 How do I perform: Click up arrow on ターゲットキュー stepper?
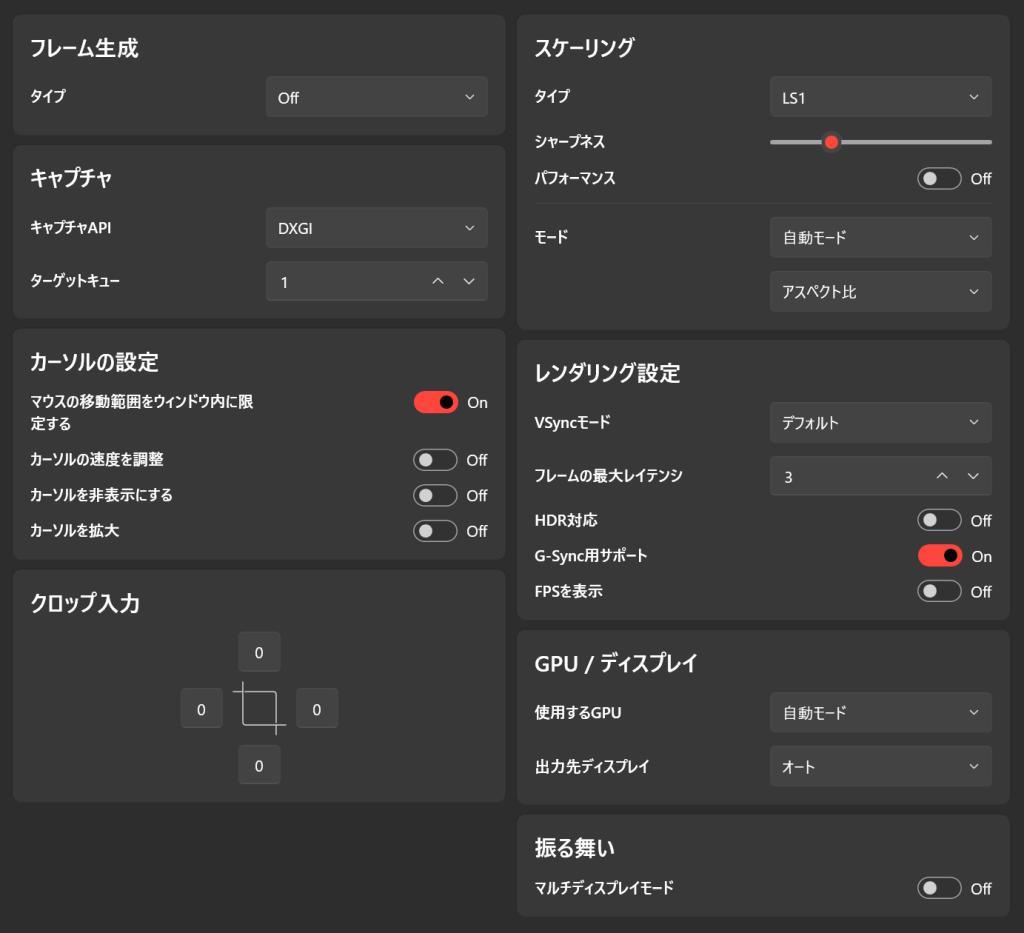(437, 282)
